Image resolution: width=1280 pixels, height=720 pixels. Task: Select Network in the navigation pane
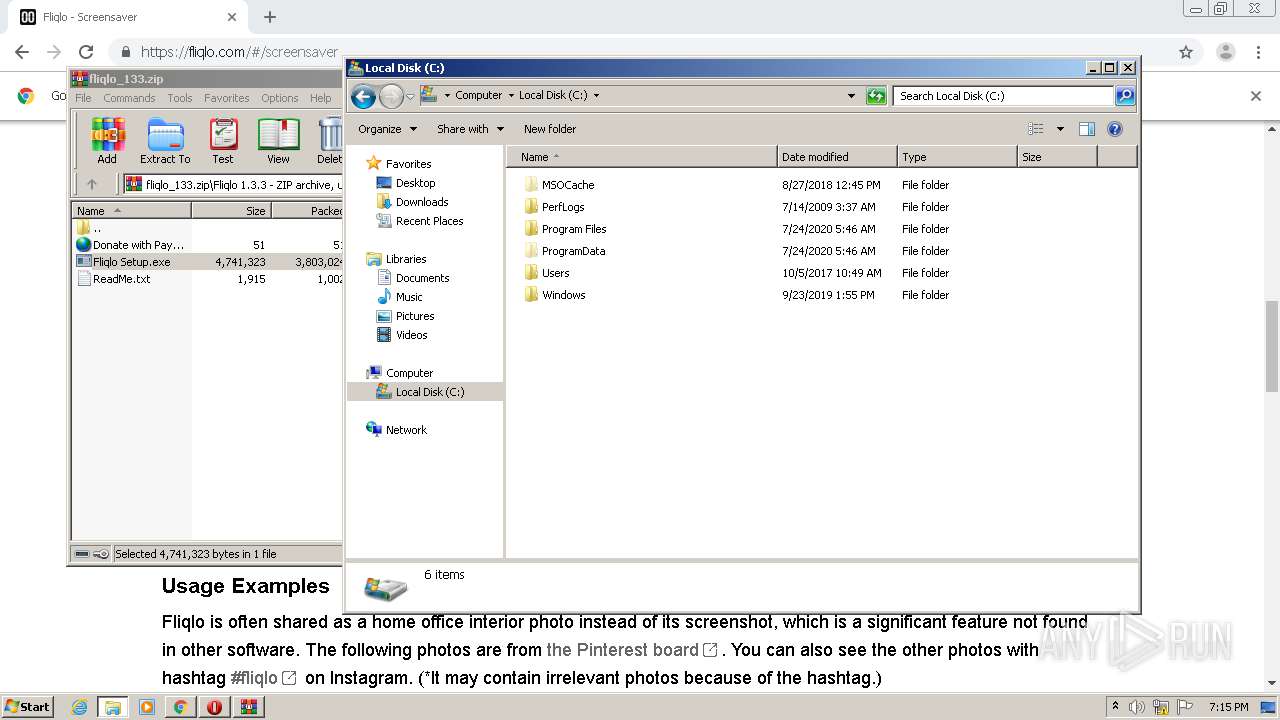pyautogui.click(x=406, y=430)
